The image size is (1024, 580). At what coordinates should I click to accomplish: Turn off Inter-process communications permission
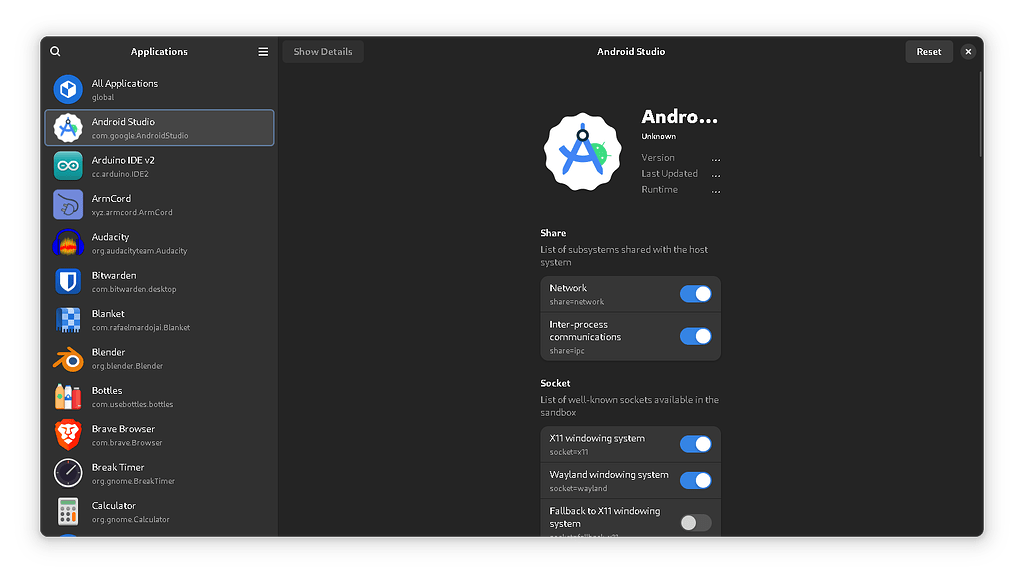point(696,336)
